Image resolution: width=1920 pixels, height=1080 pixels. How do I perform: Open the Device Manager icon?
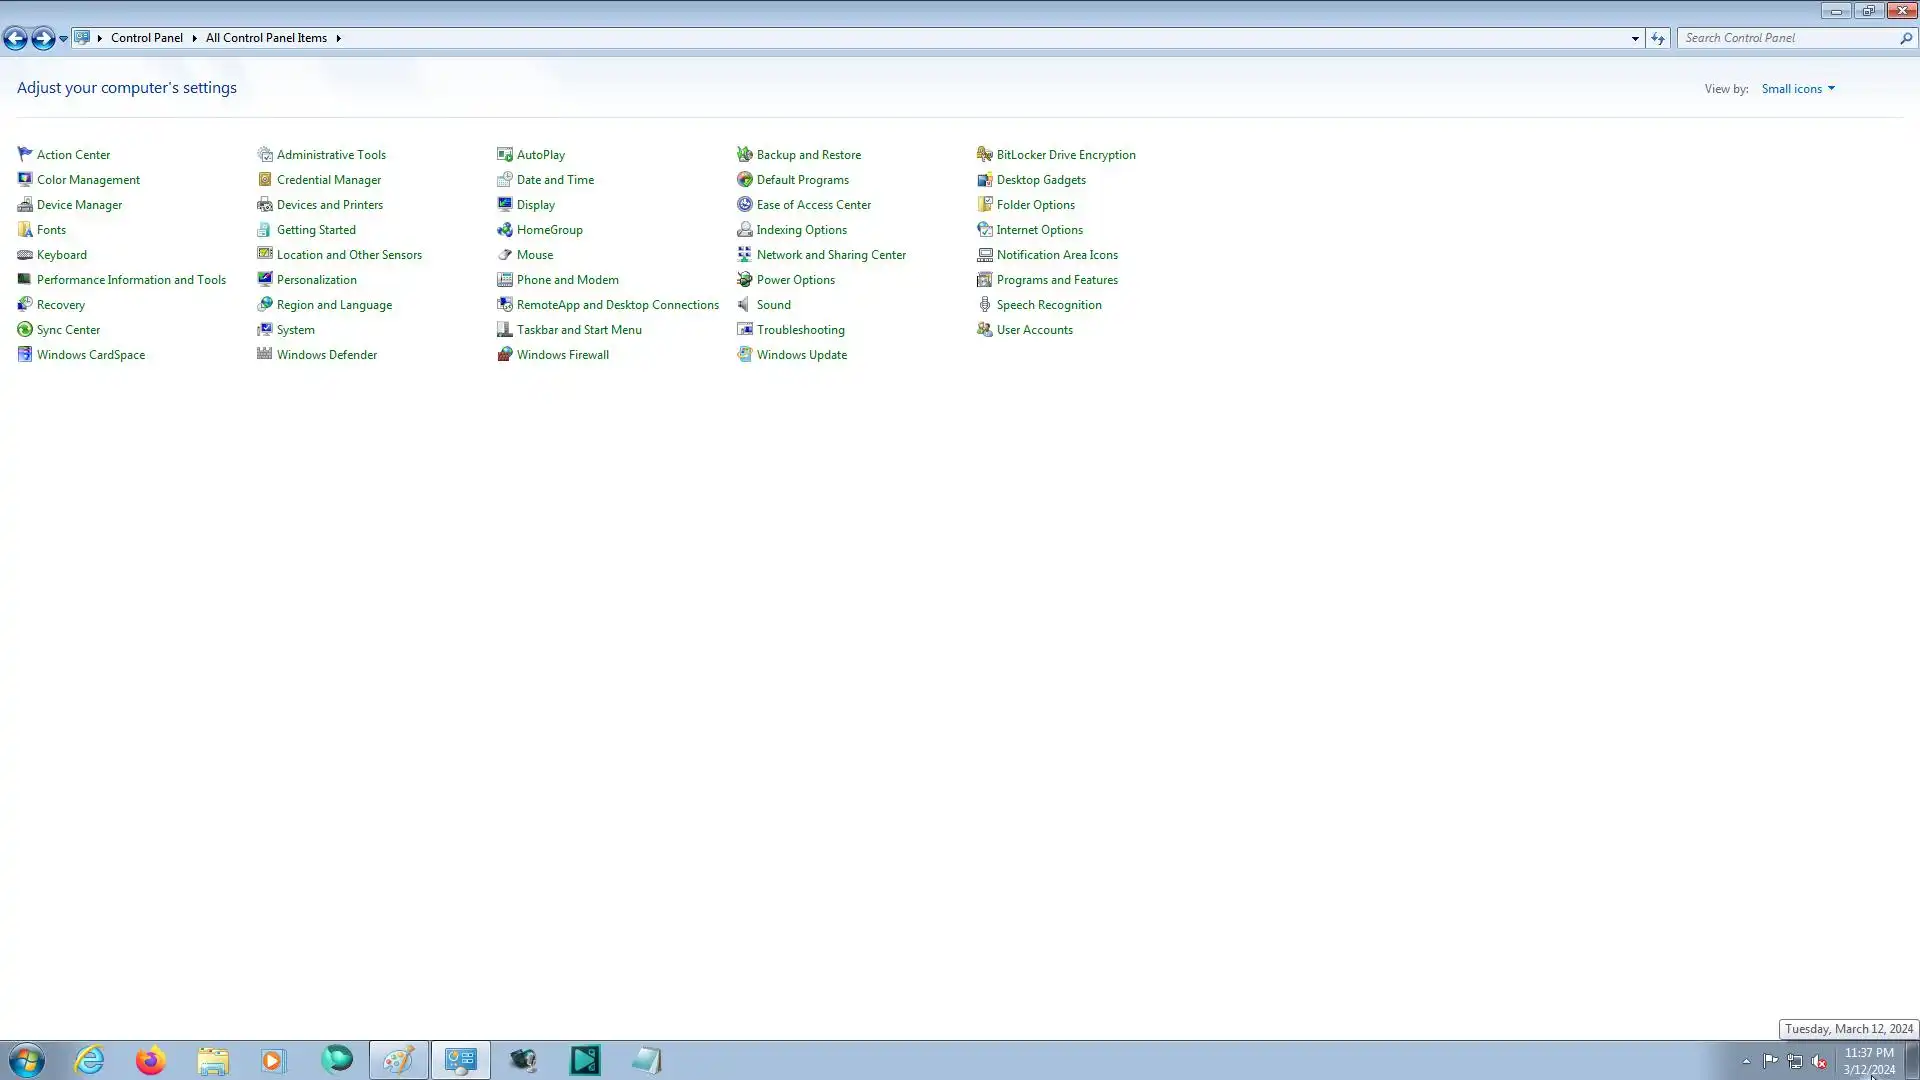pos(25,205)
